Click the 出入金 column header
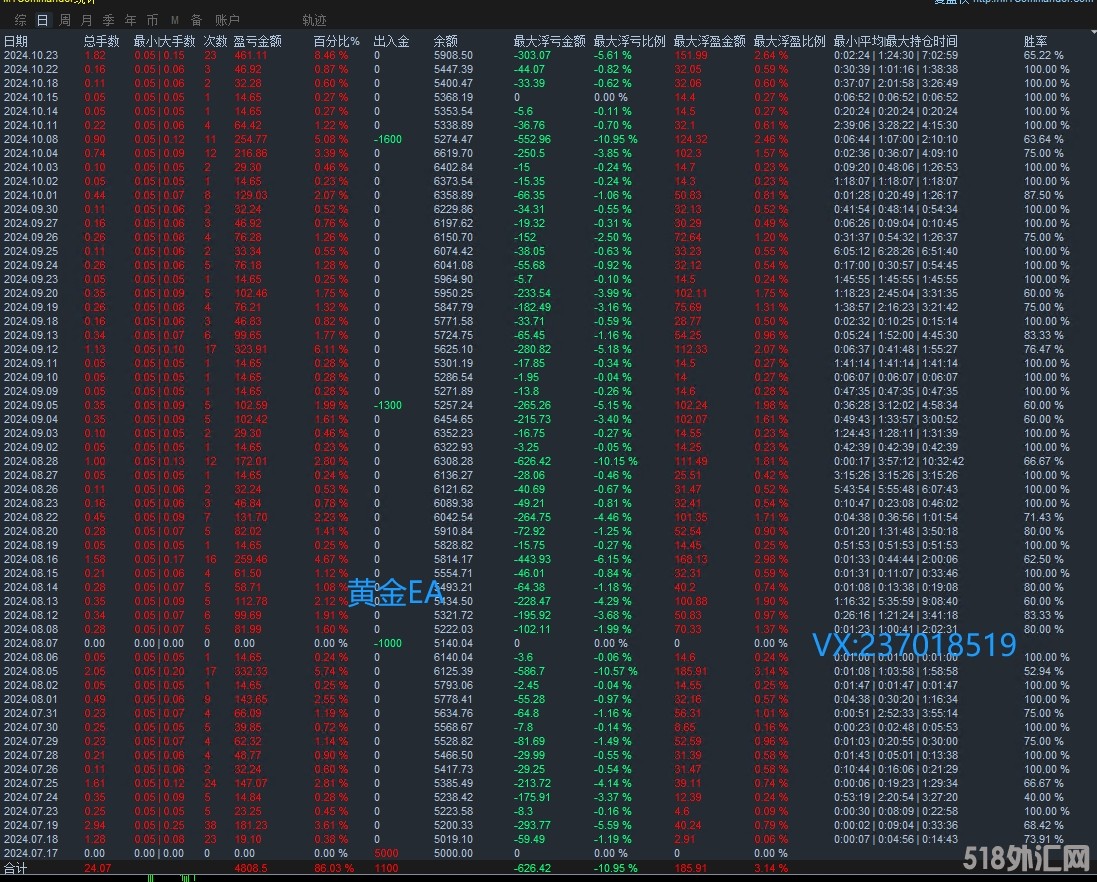Image resolution: width=1097 pixels, height=882 pixels. [391, 41]
